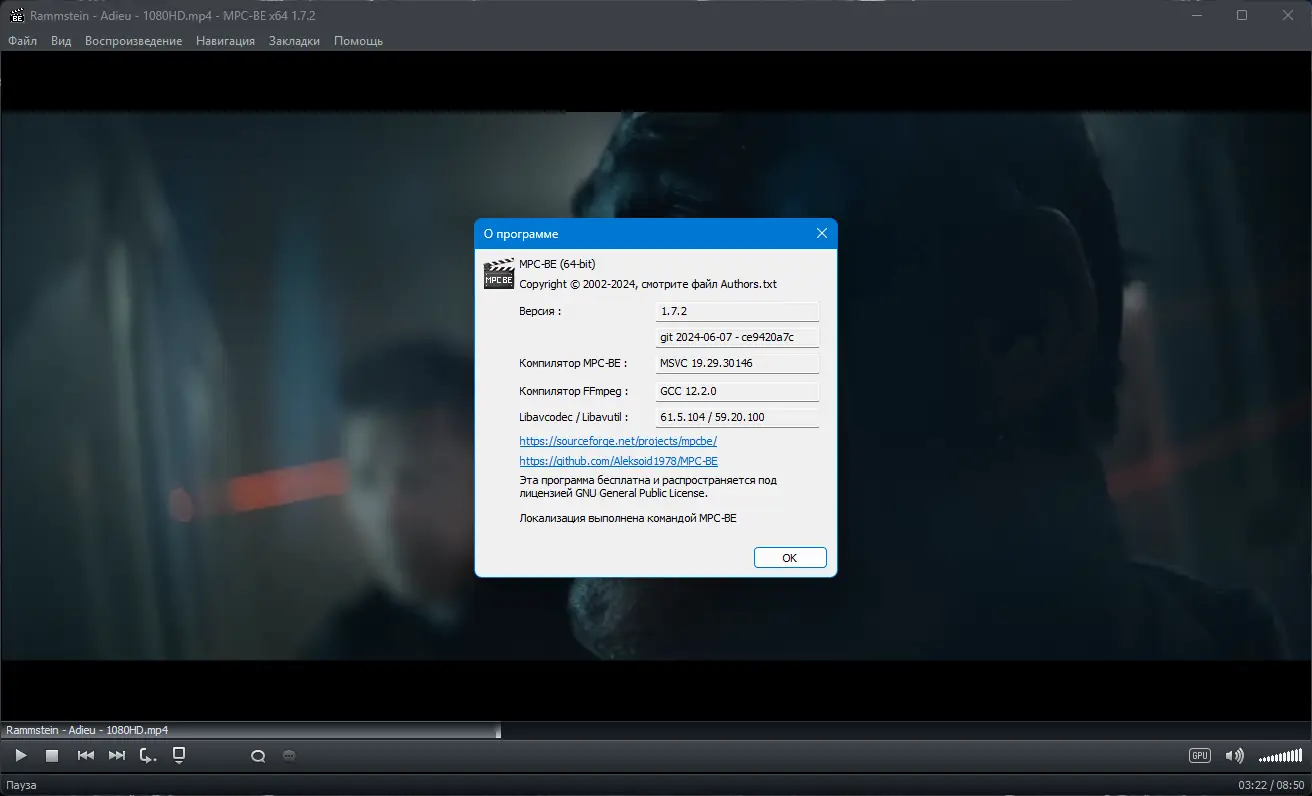Screen dimensions: 1312x796
Task: Click the seek bar timeline
Action: pyautogui.click(x=656, y=730)
